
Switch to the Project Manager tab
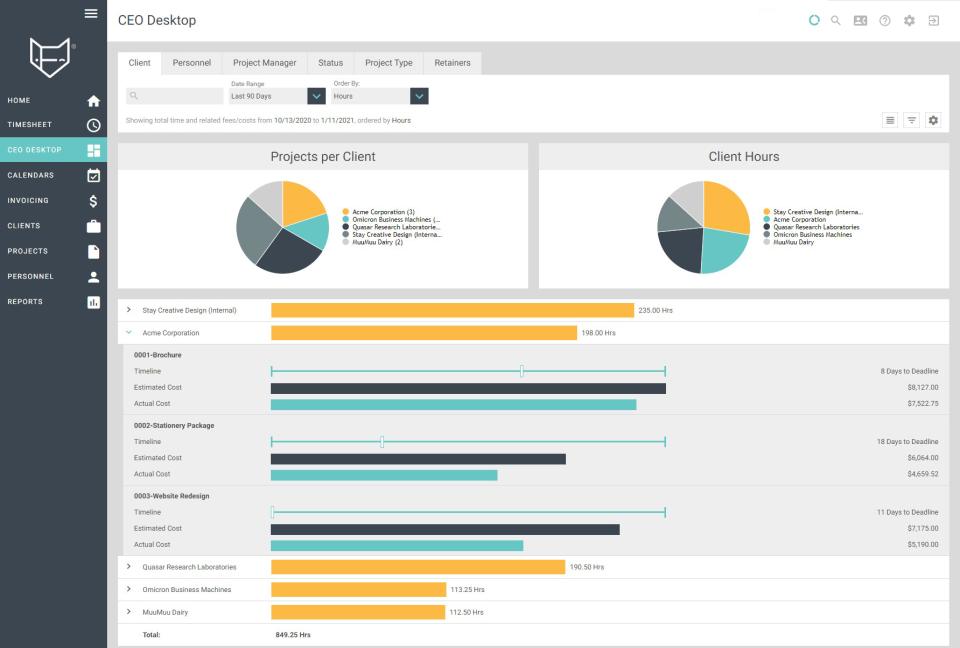pos(263,62)
